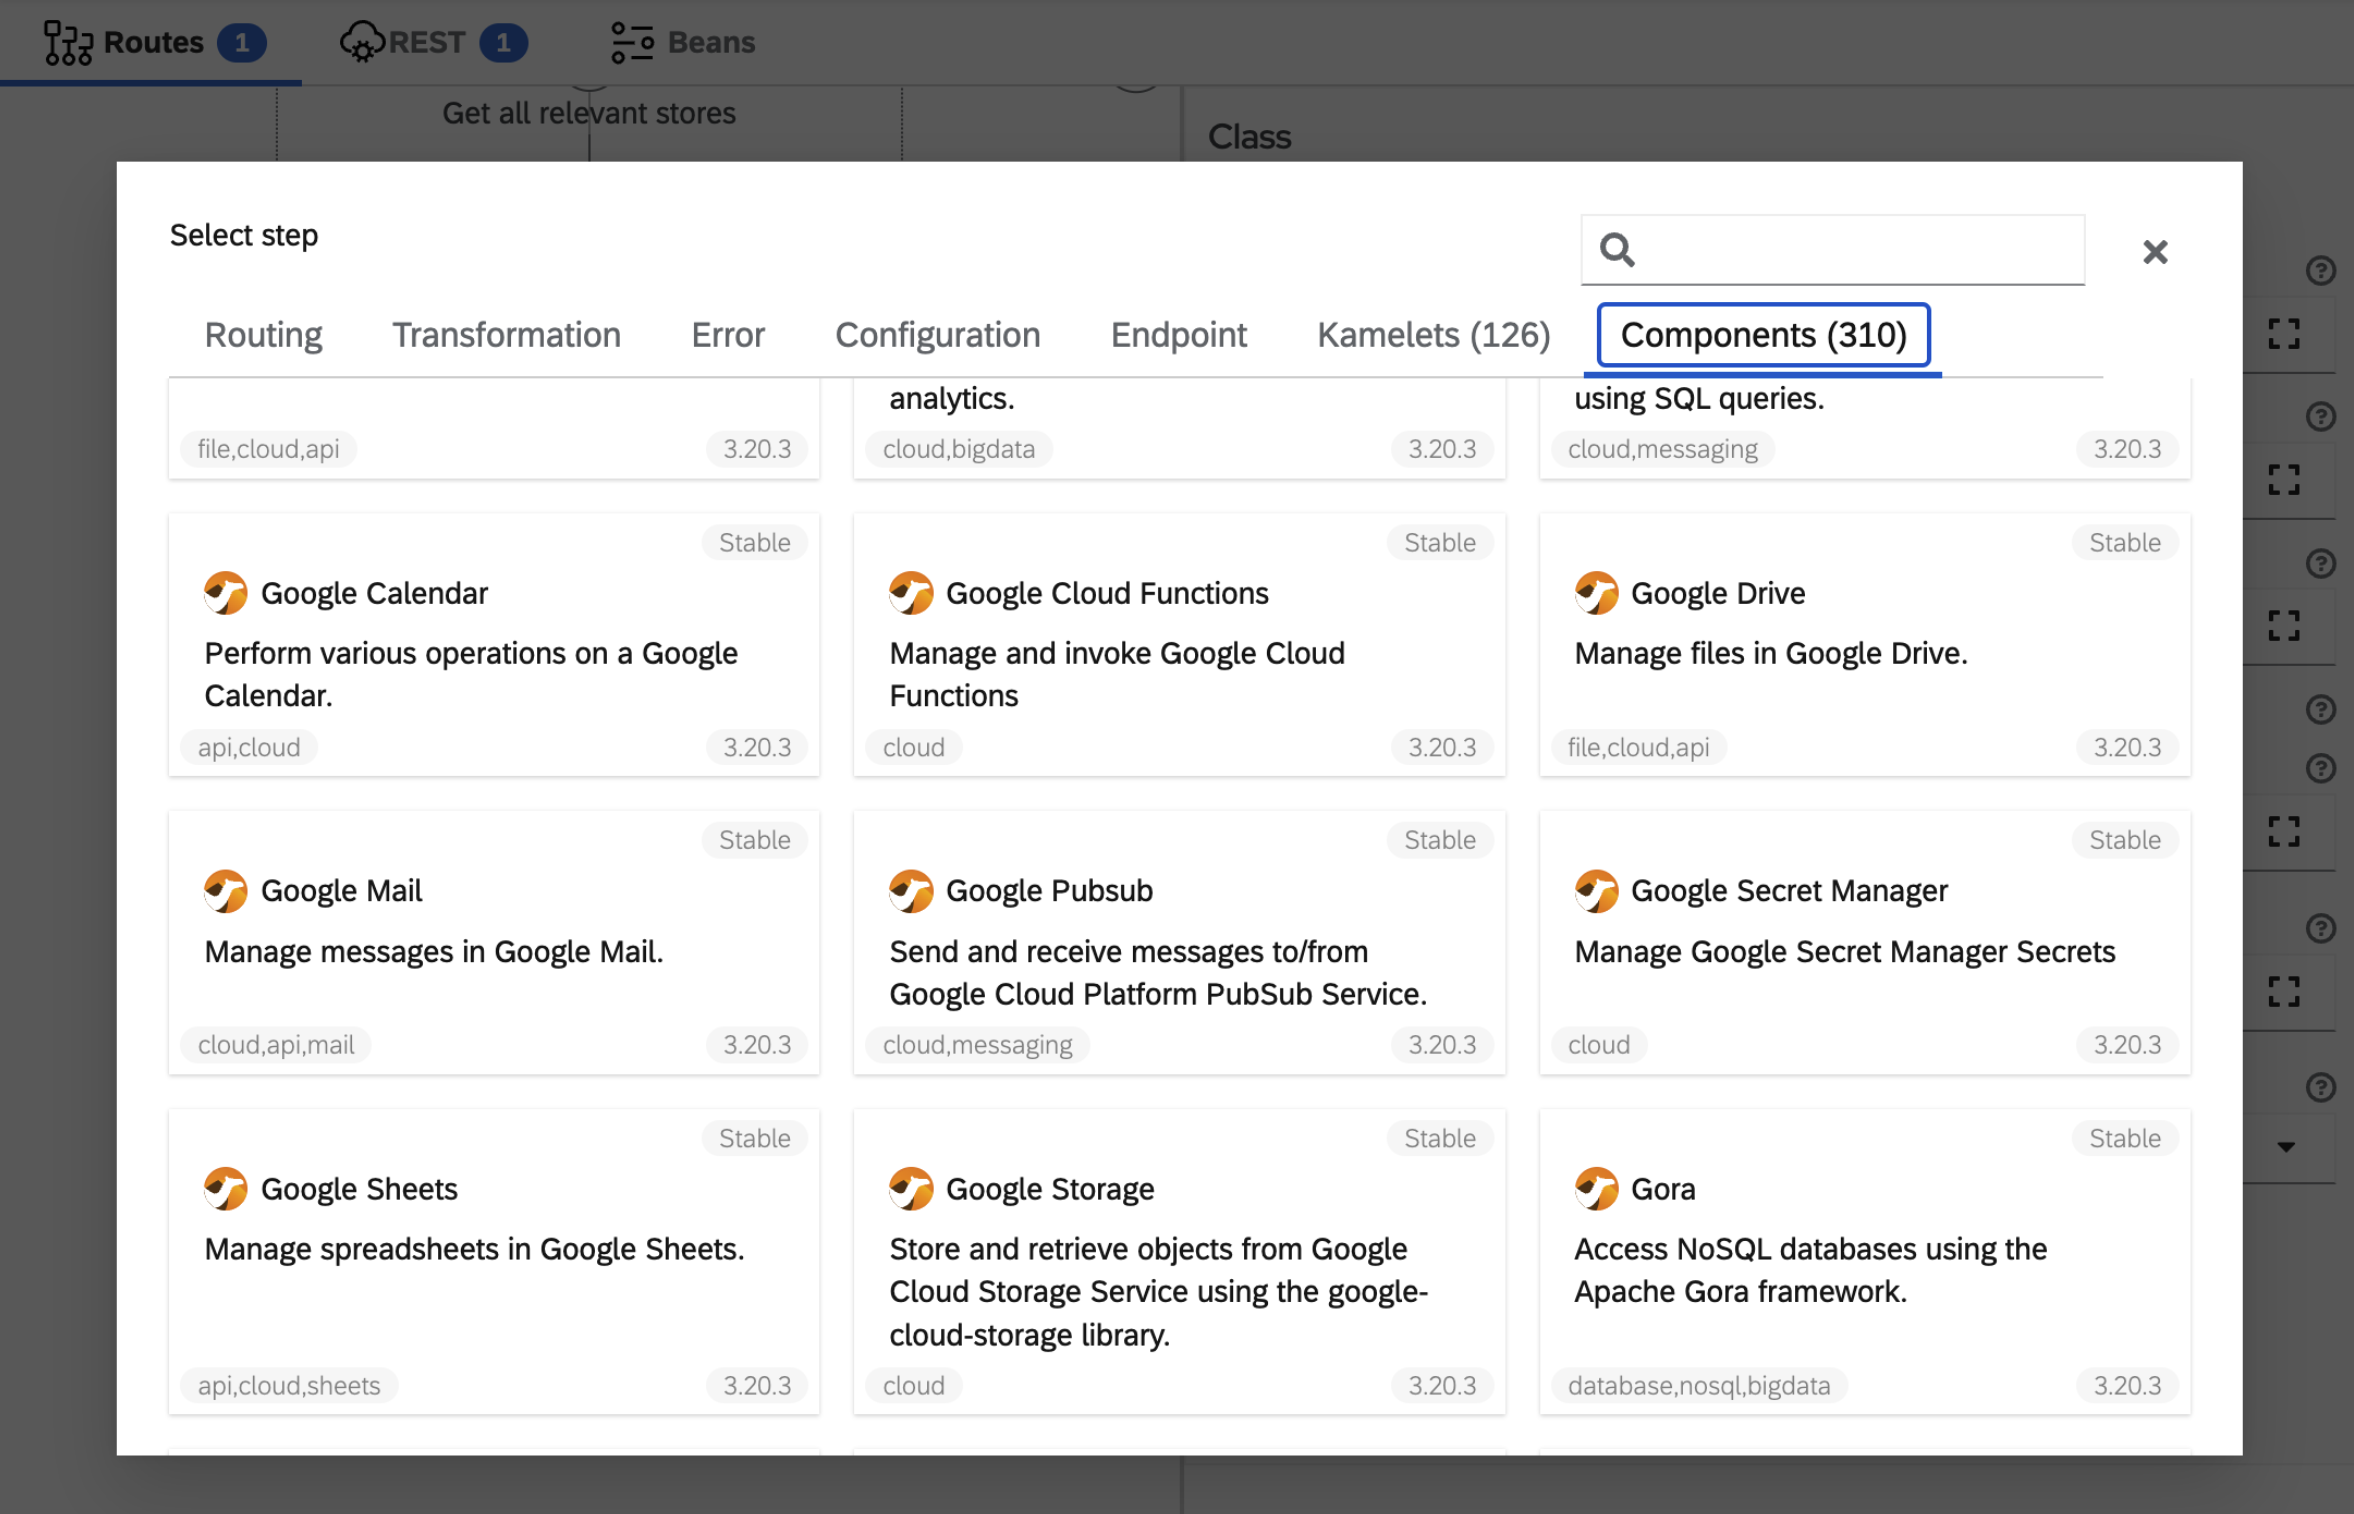Click the Gora component icon
Screen dimensions: 2354x1514
1596,1189
